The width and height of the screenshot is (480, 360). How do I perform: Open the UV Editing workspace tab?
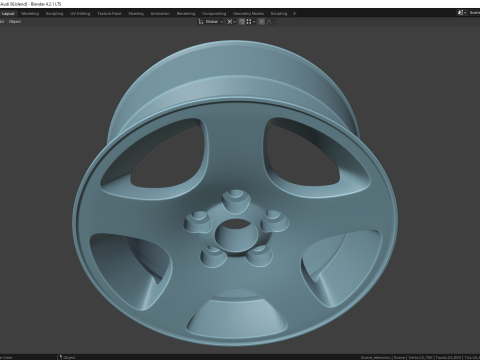pyautogui.click(x=80, y=14)
